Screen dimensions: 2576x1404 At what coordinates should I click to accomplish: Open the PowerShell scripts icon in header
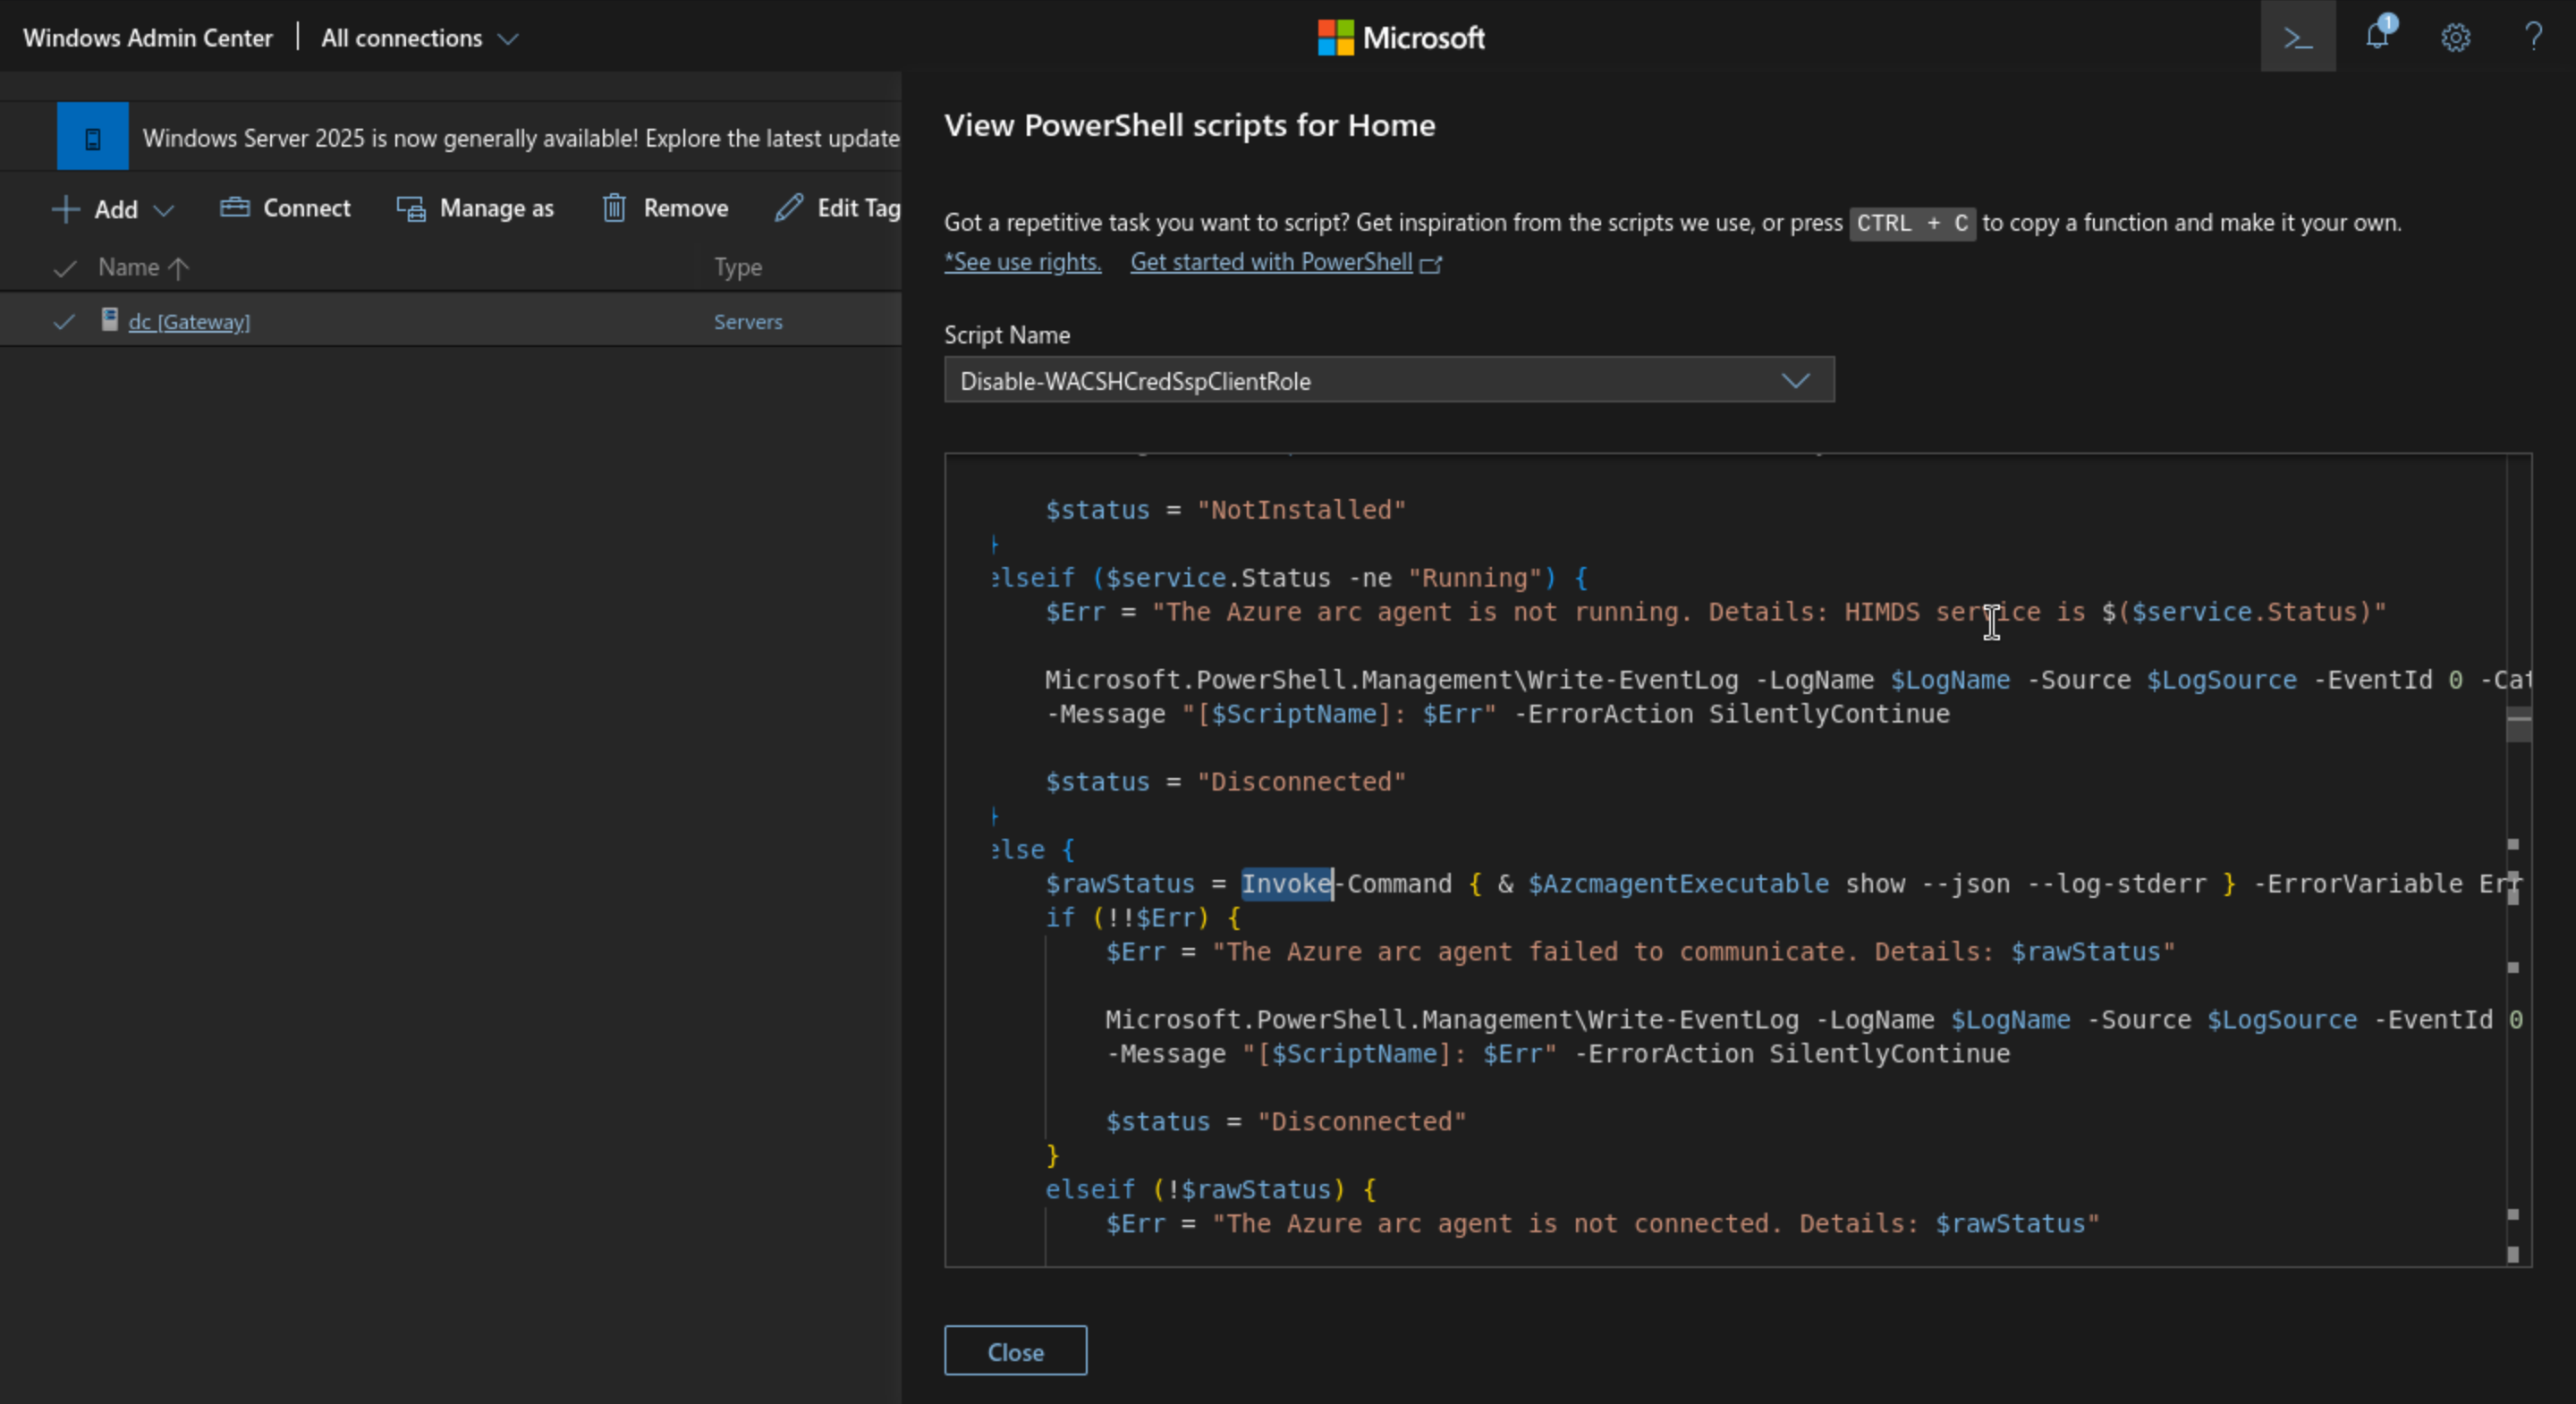tap(2297, 38)
